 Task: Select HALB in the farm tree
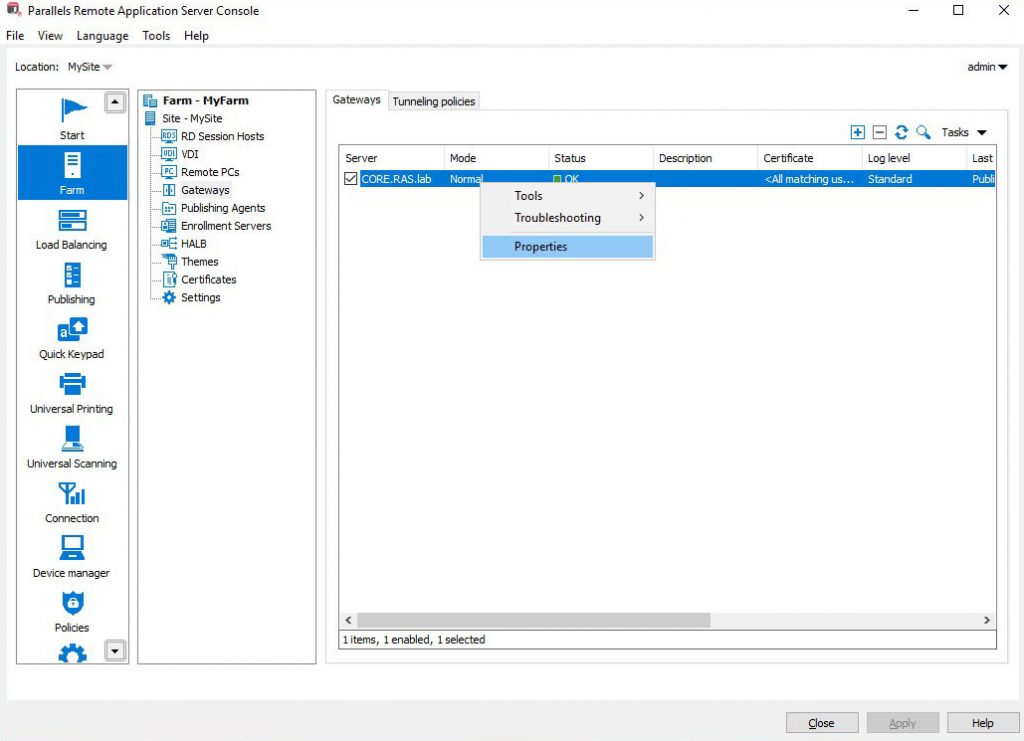193,244
